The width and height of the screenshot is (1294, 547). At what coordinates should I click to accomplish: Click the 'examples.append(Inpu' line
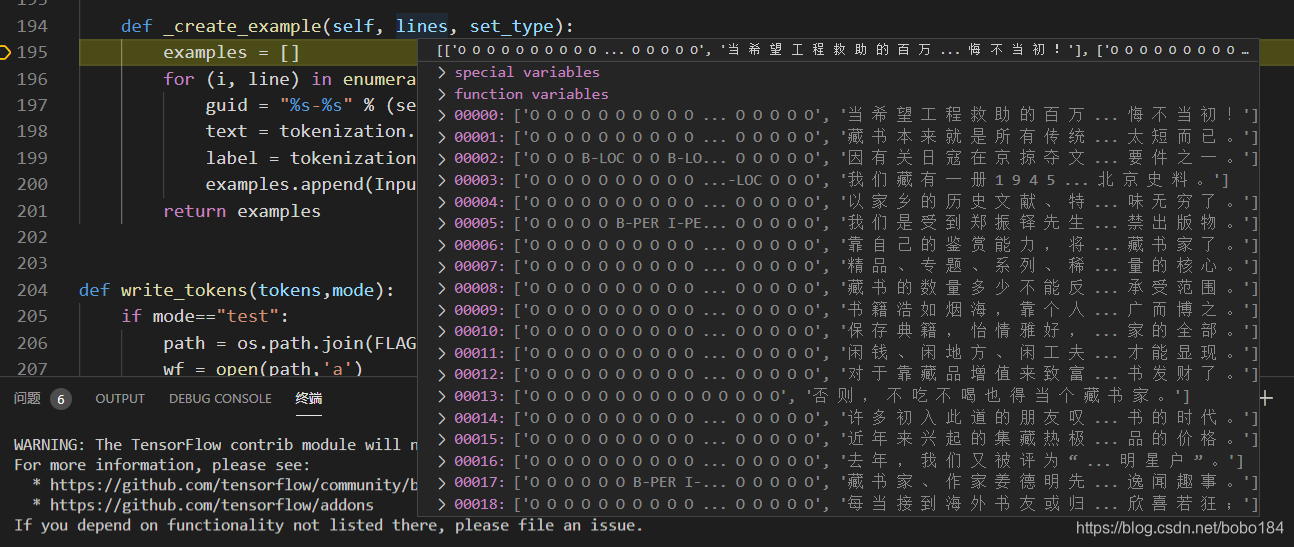tap(310, 185)
